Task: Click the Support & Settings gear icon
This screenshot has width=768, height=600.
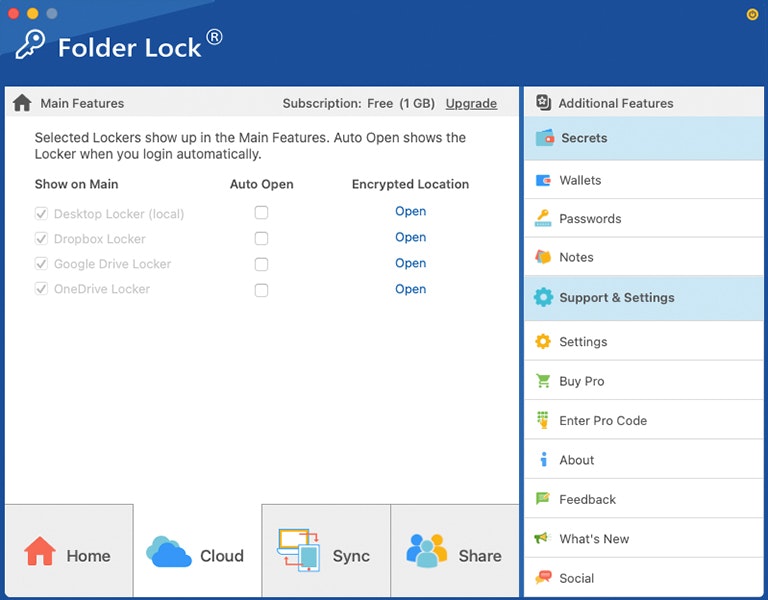Action: tap(543, 297)
